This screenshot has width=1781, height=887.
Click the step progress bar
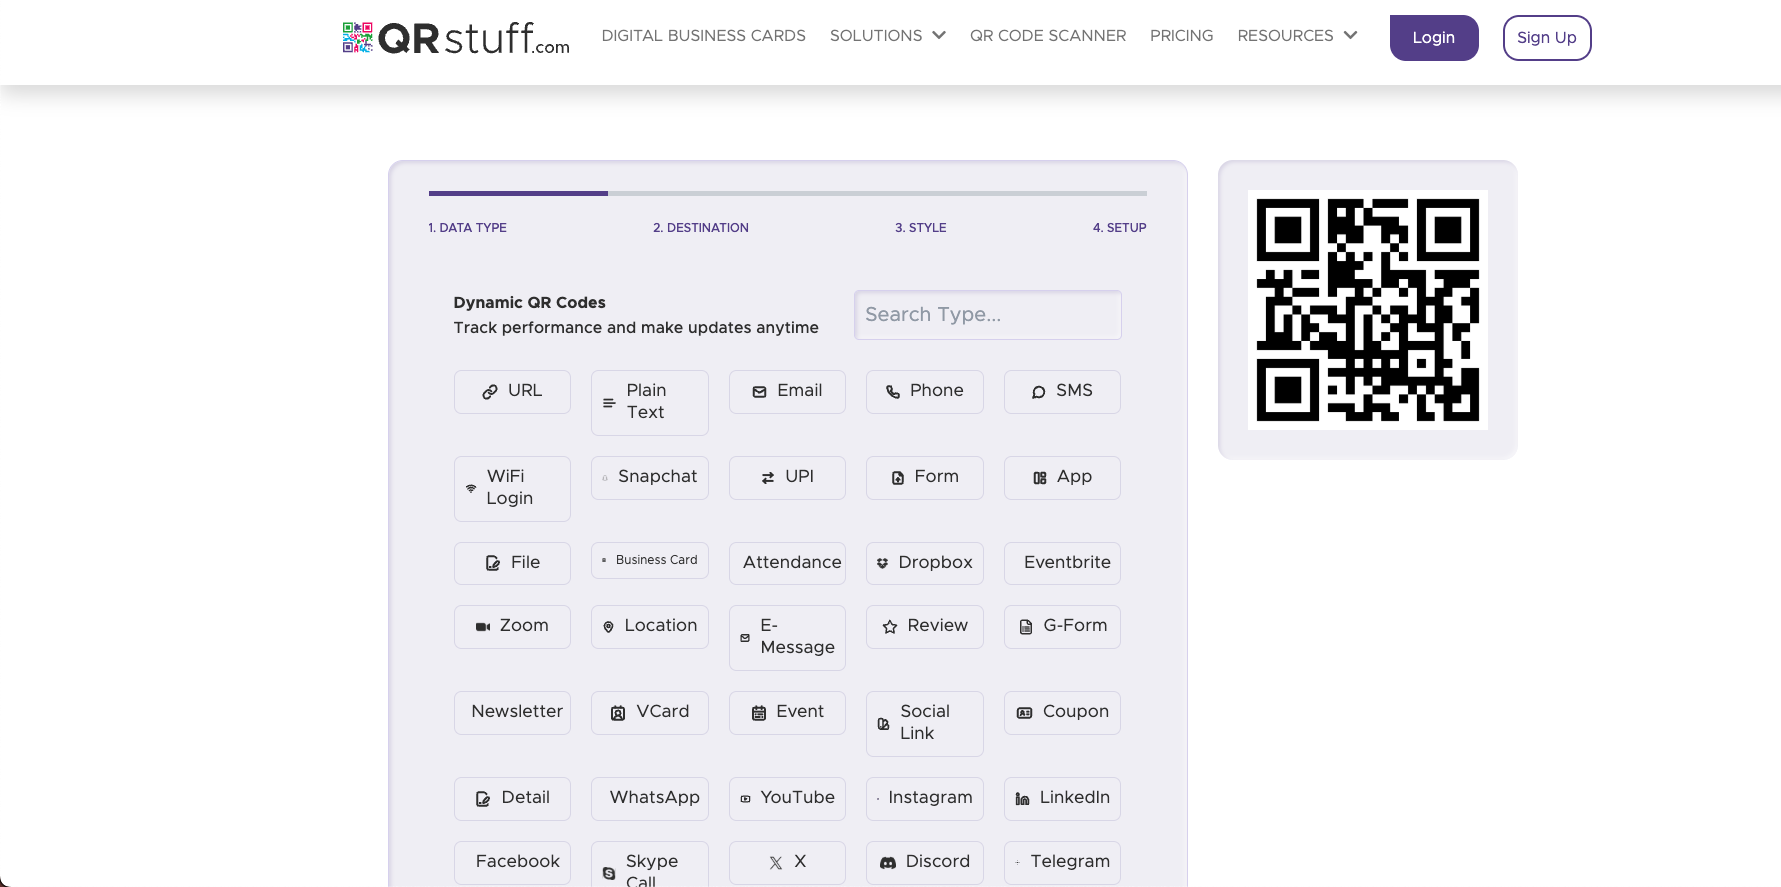coord(788,193)
